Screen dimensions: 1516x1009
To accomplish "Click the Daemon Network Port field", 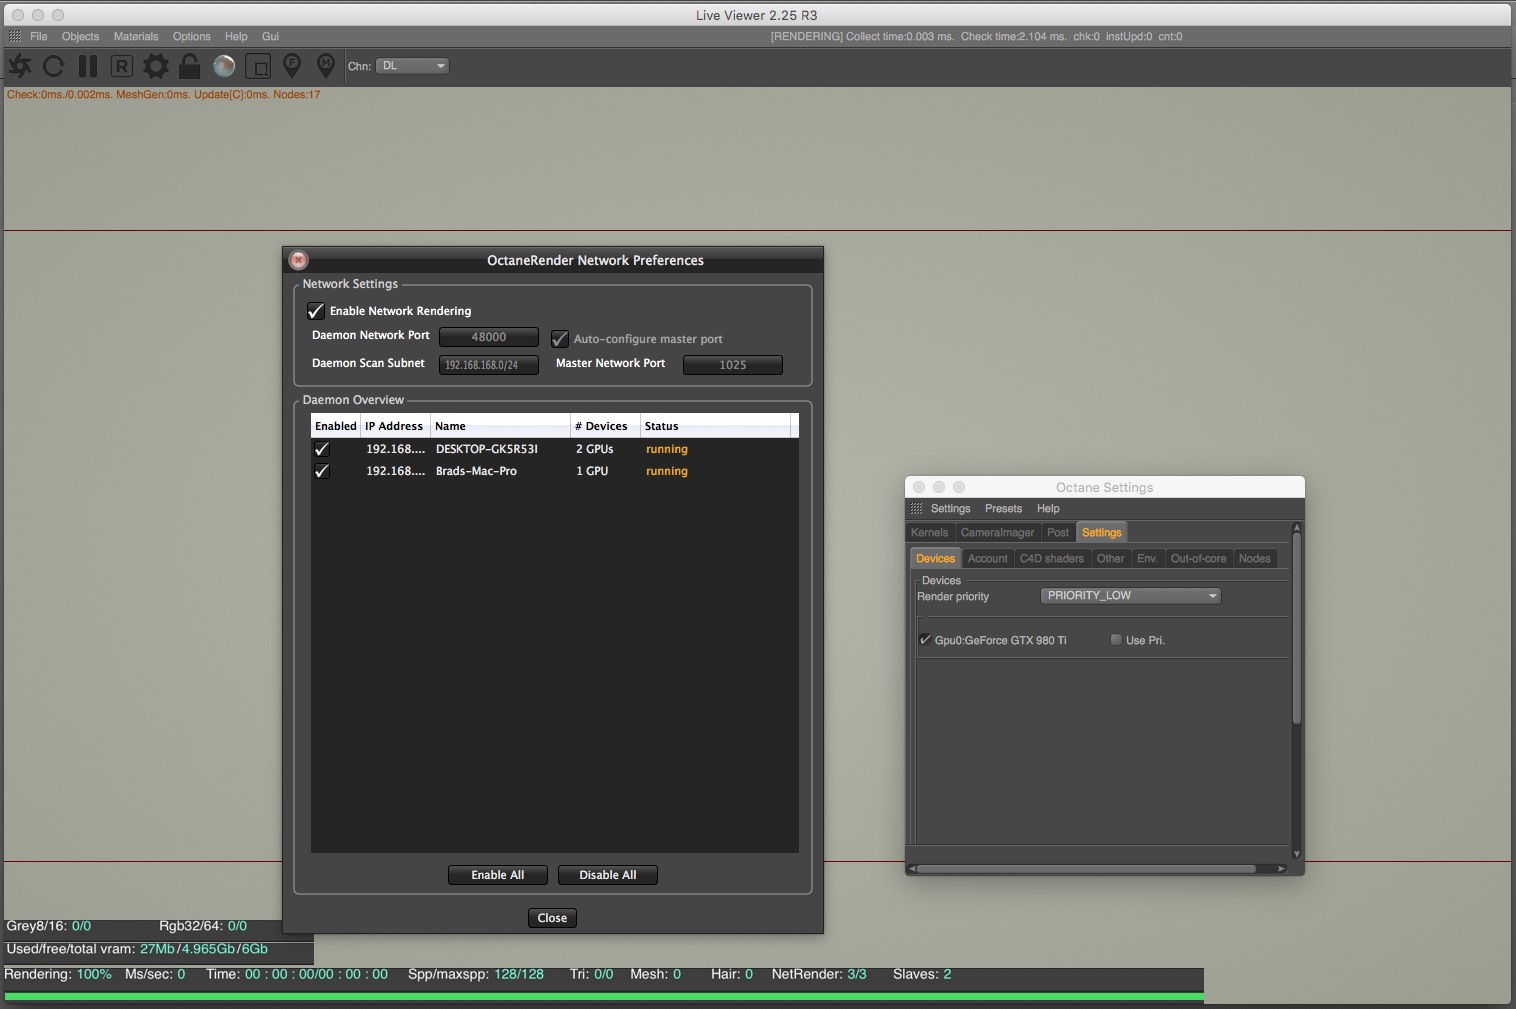I will [x=489, y=337].
